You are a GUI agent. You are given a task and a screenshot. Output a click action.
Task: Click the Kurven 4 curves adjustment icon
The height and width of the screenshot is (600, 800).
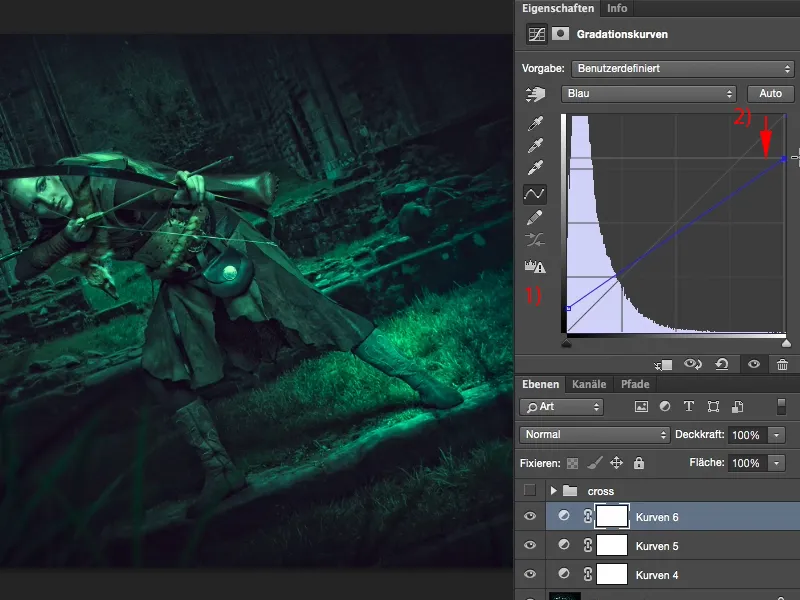pos(564,573)
